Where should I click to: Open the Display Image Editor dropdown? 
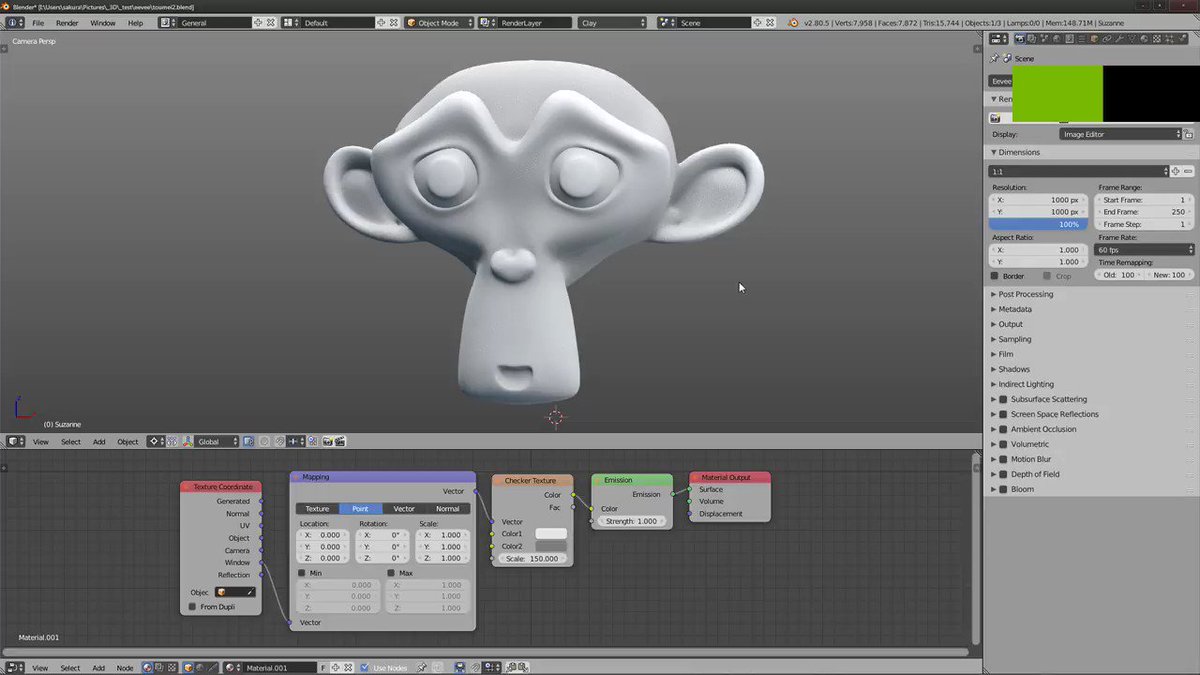point(1121,134)
